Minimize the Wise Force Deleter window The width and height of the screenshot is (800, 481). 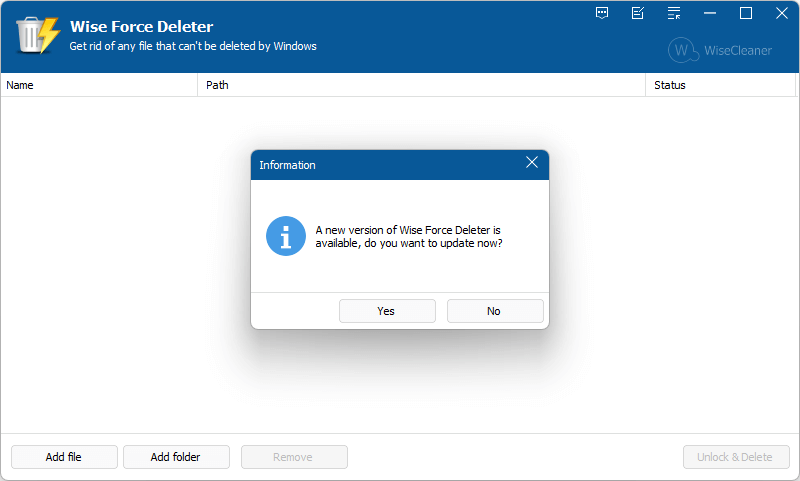tap(710, 13)
